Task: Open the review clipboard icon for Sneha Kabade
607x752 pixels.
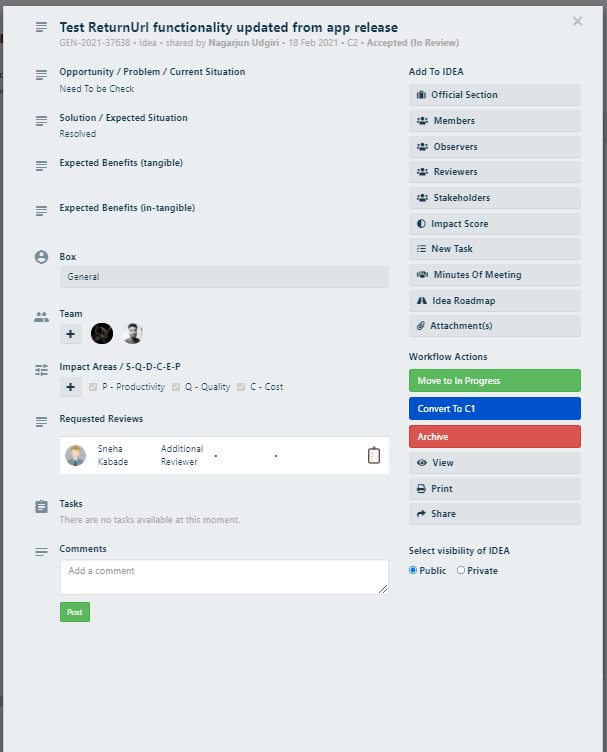Action: click(374, 455)
